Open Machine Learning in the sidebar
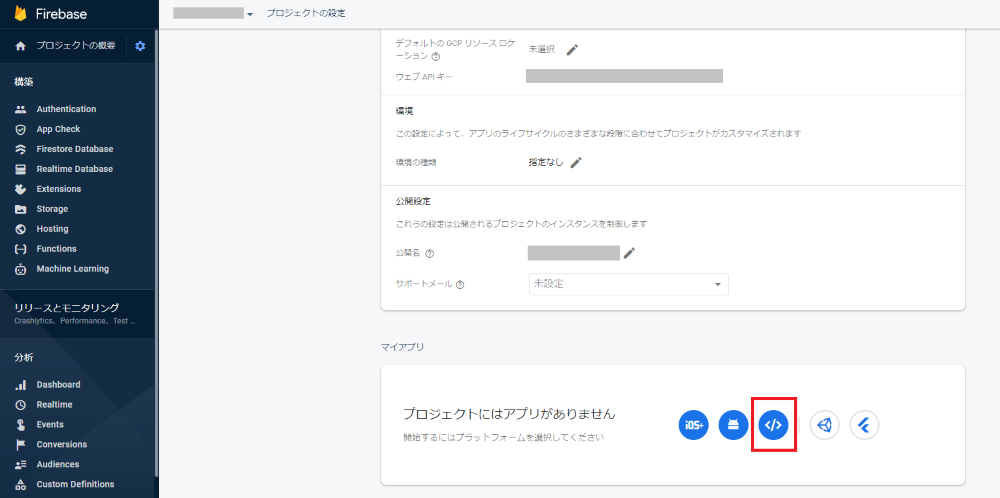Viewport: 1000px width, 498px height. [73, 269]
